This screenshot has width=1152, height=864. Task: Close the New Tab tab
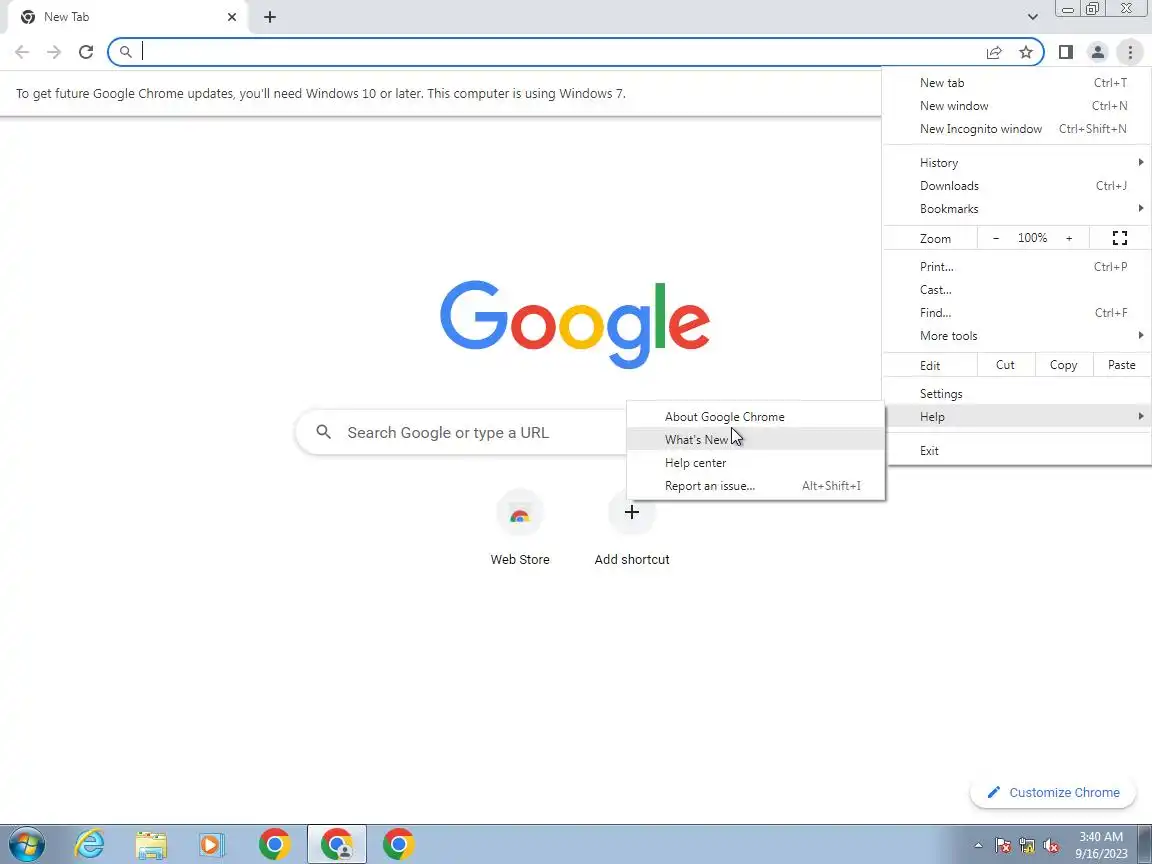click(x=232, y=17)
